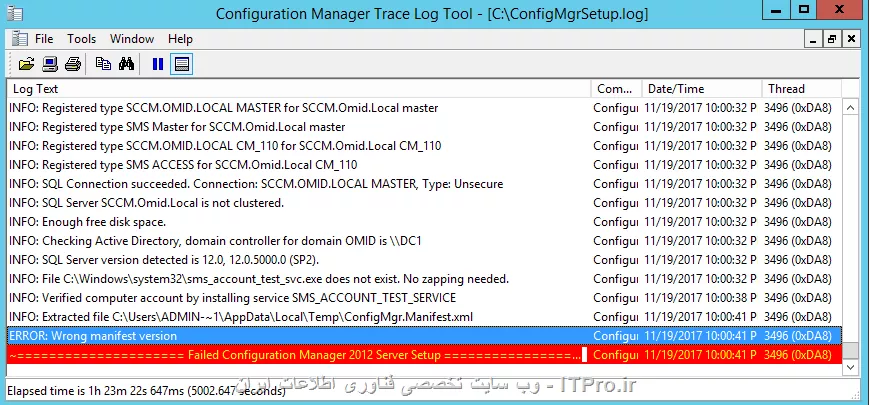
Task: Select row 'sms_account_test_svc.exe does not exist'
Action: tap(424, 279)
